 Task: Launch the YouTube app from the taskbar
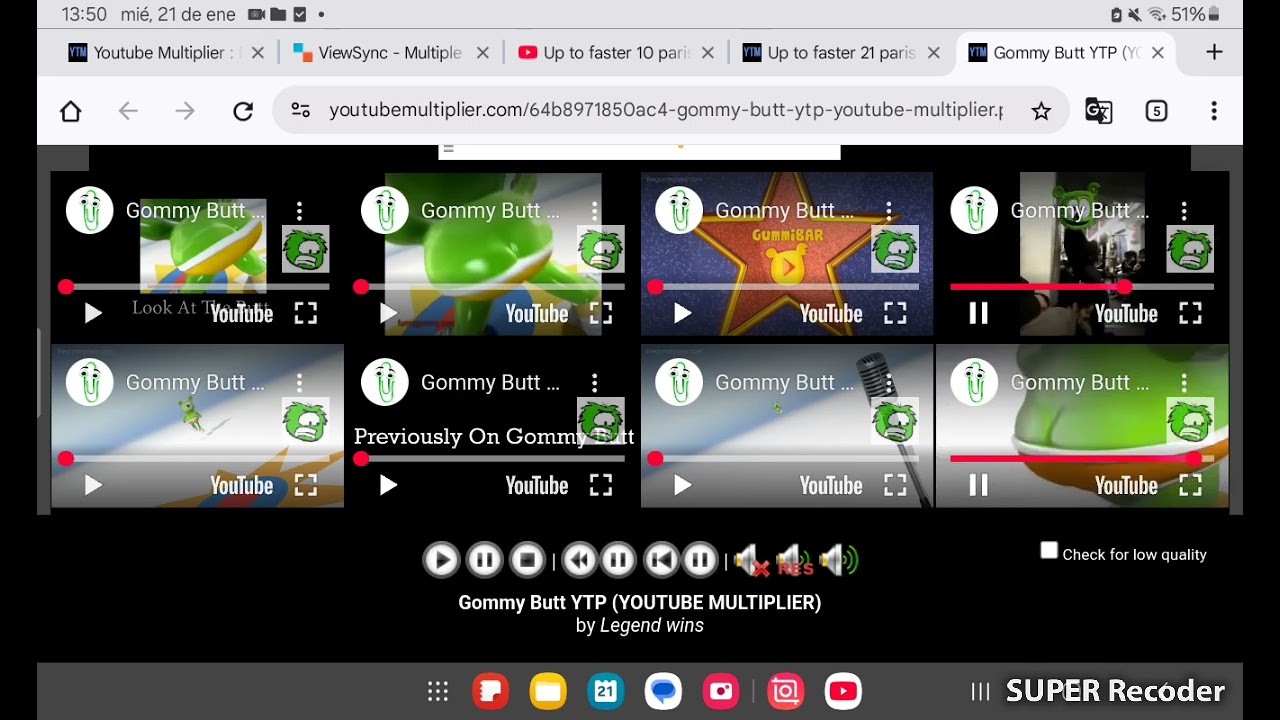coord(843,691)
